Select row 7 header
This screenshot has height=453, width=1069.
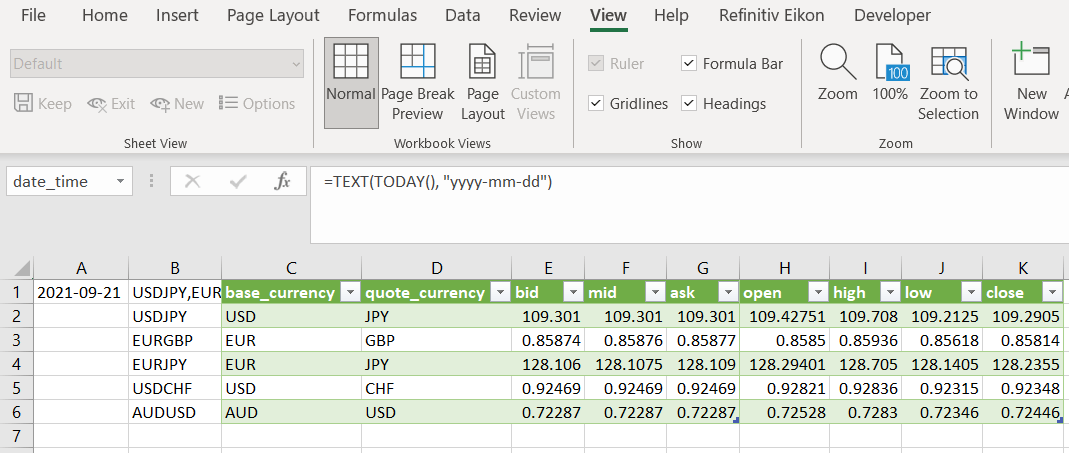(16, 435)
